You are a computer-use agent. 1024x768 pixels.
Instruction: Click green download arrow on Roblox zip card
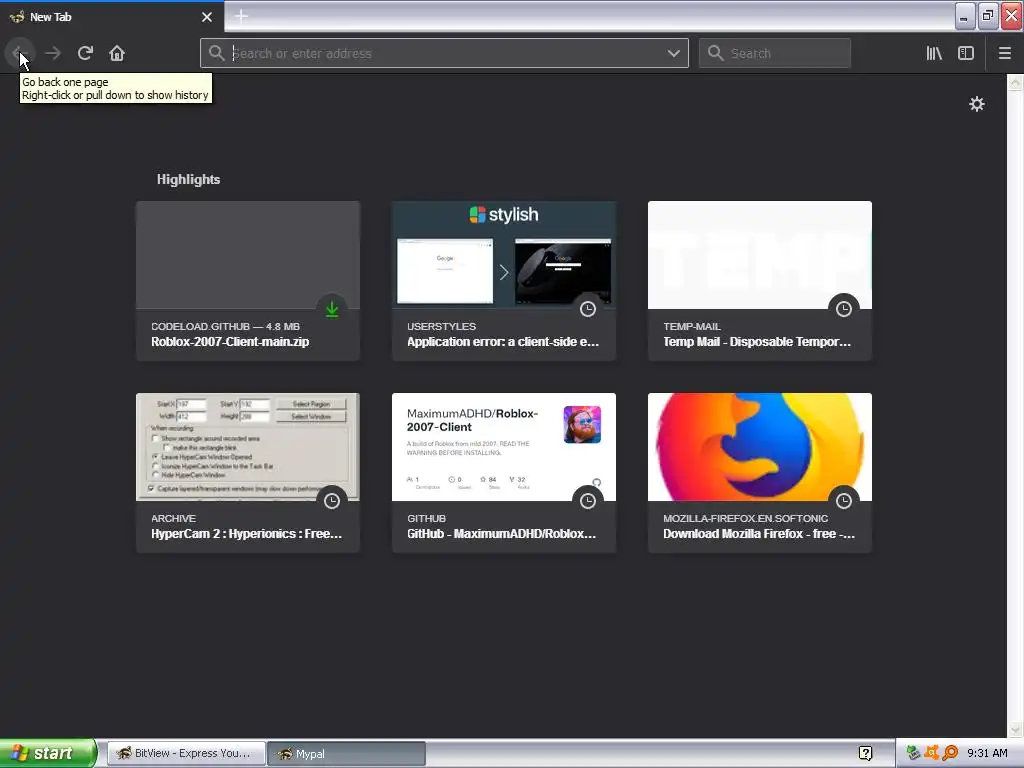[332, 309]
